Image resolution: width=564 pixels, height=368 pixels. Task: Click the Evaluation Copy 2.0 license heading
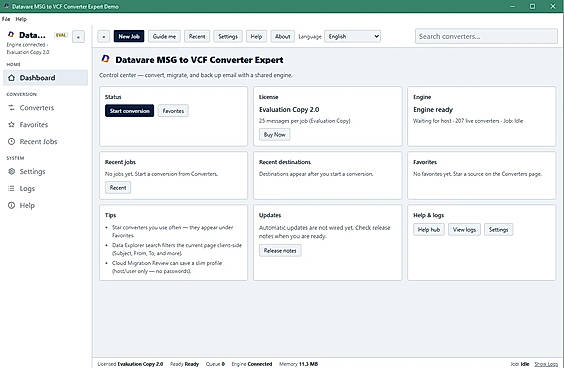[x=289, y=109]
